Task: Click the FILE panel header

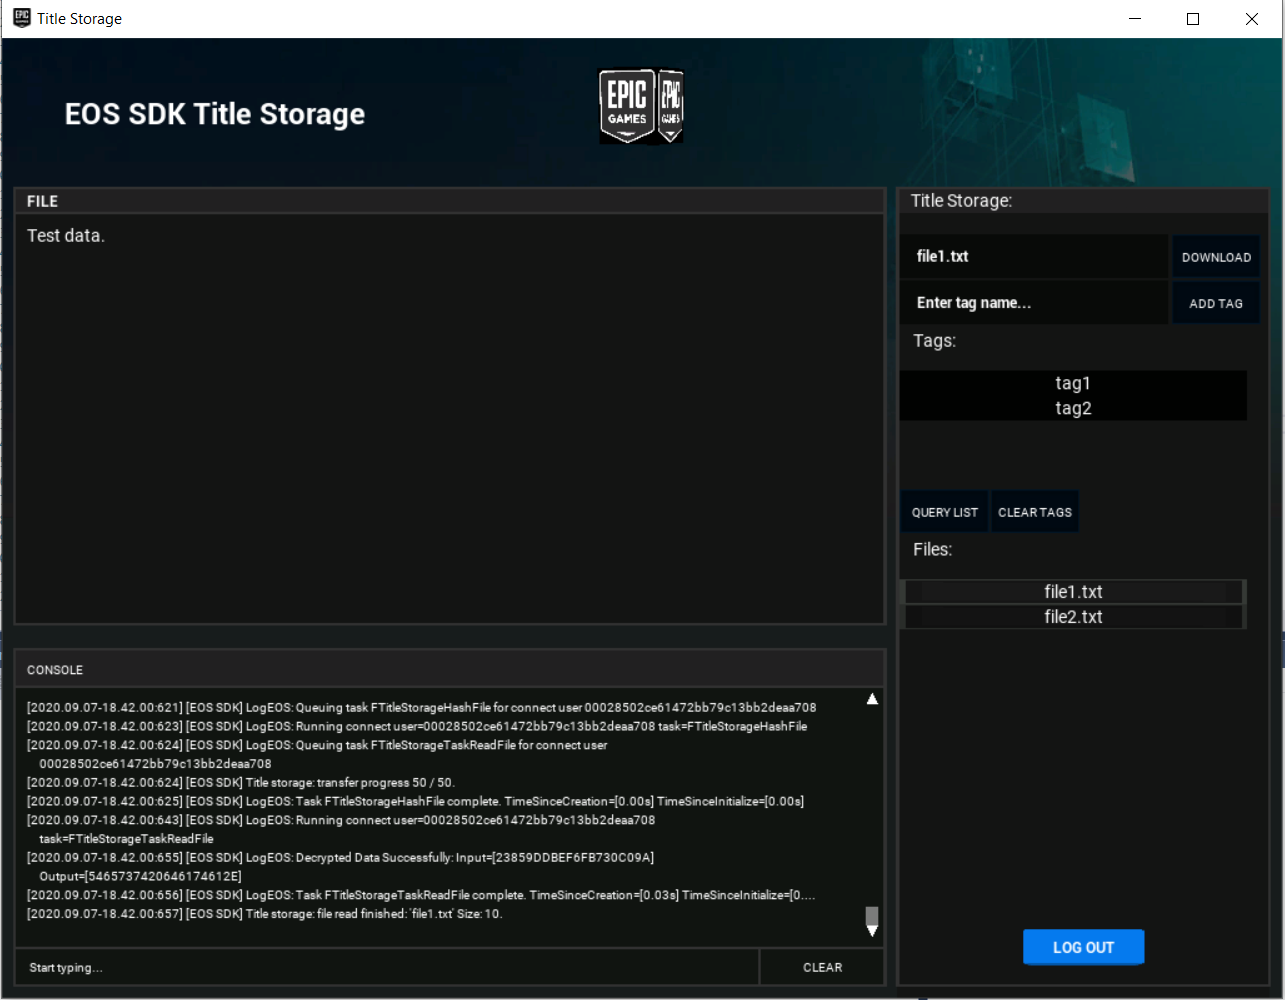Action: tap(450, 201)
